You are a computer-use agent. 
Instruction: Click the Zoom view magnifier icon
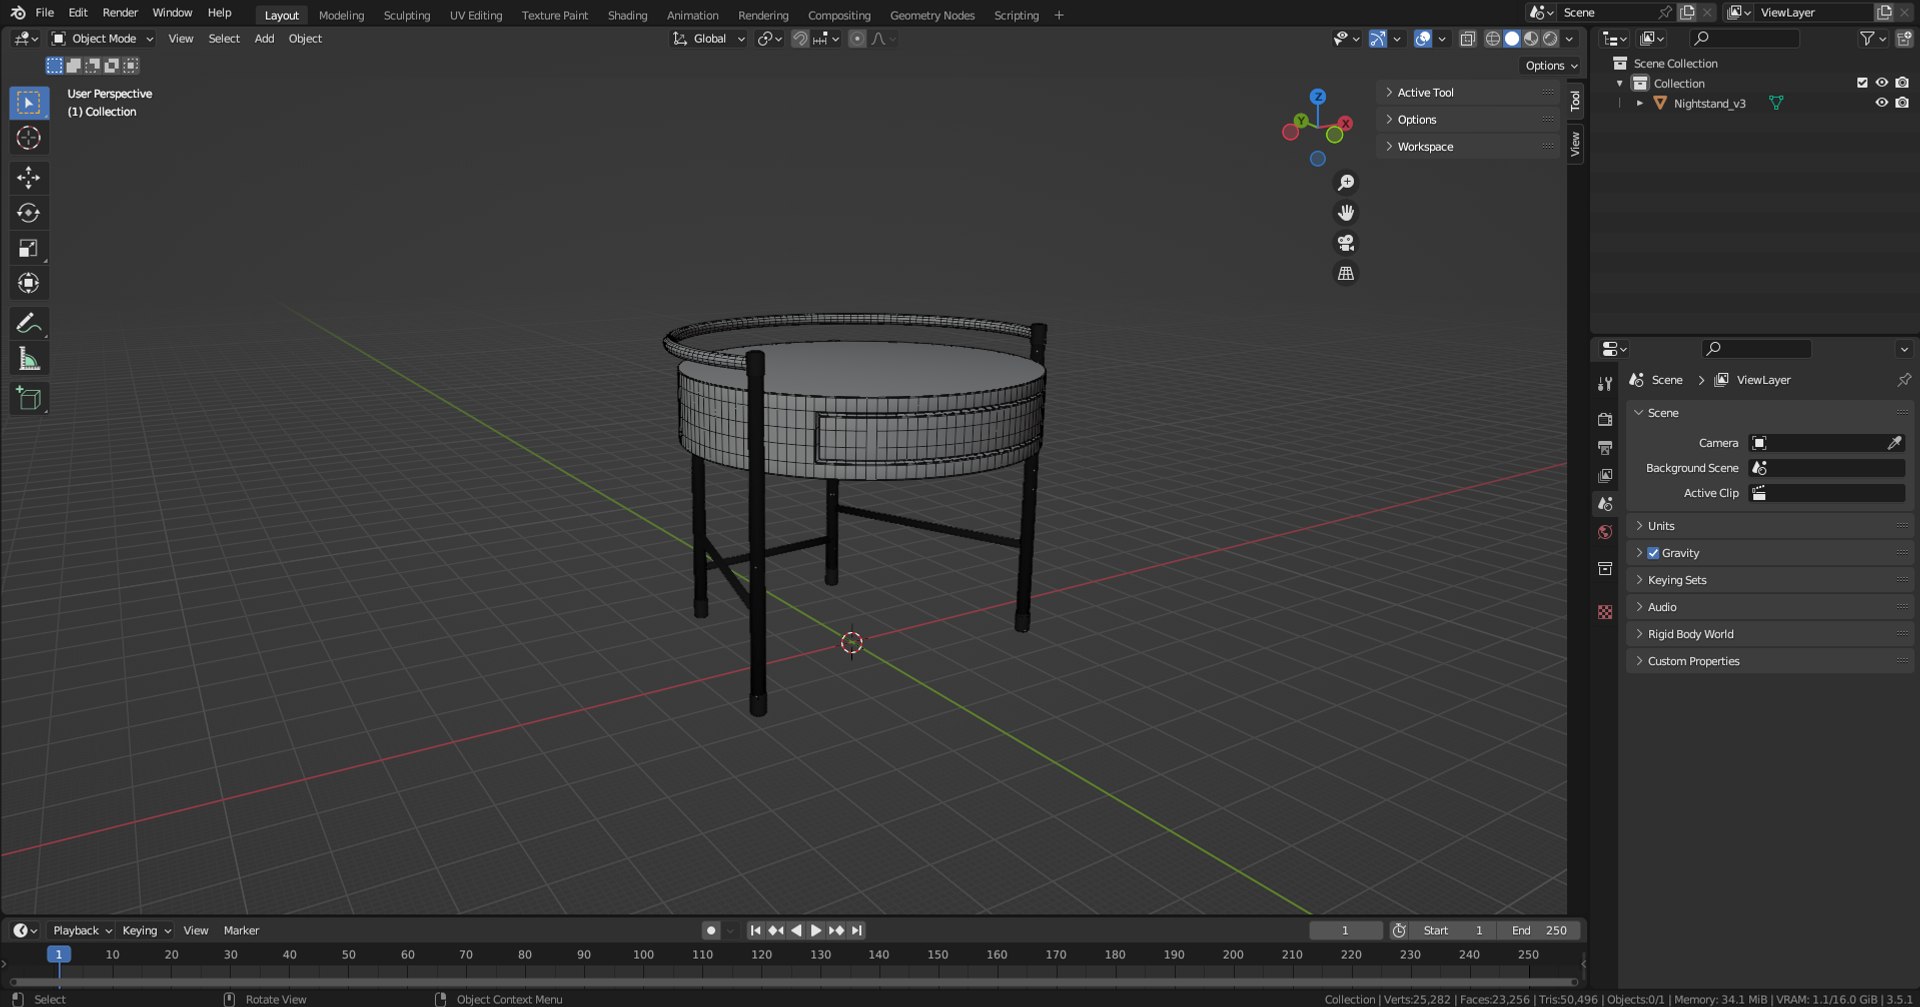[1346, 182]
